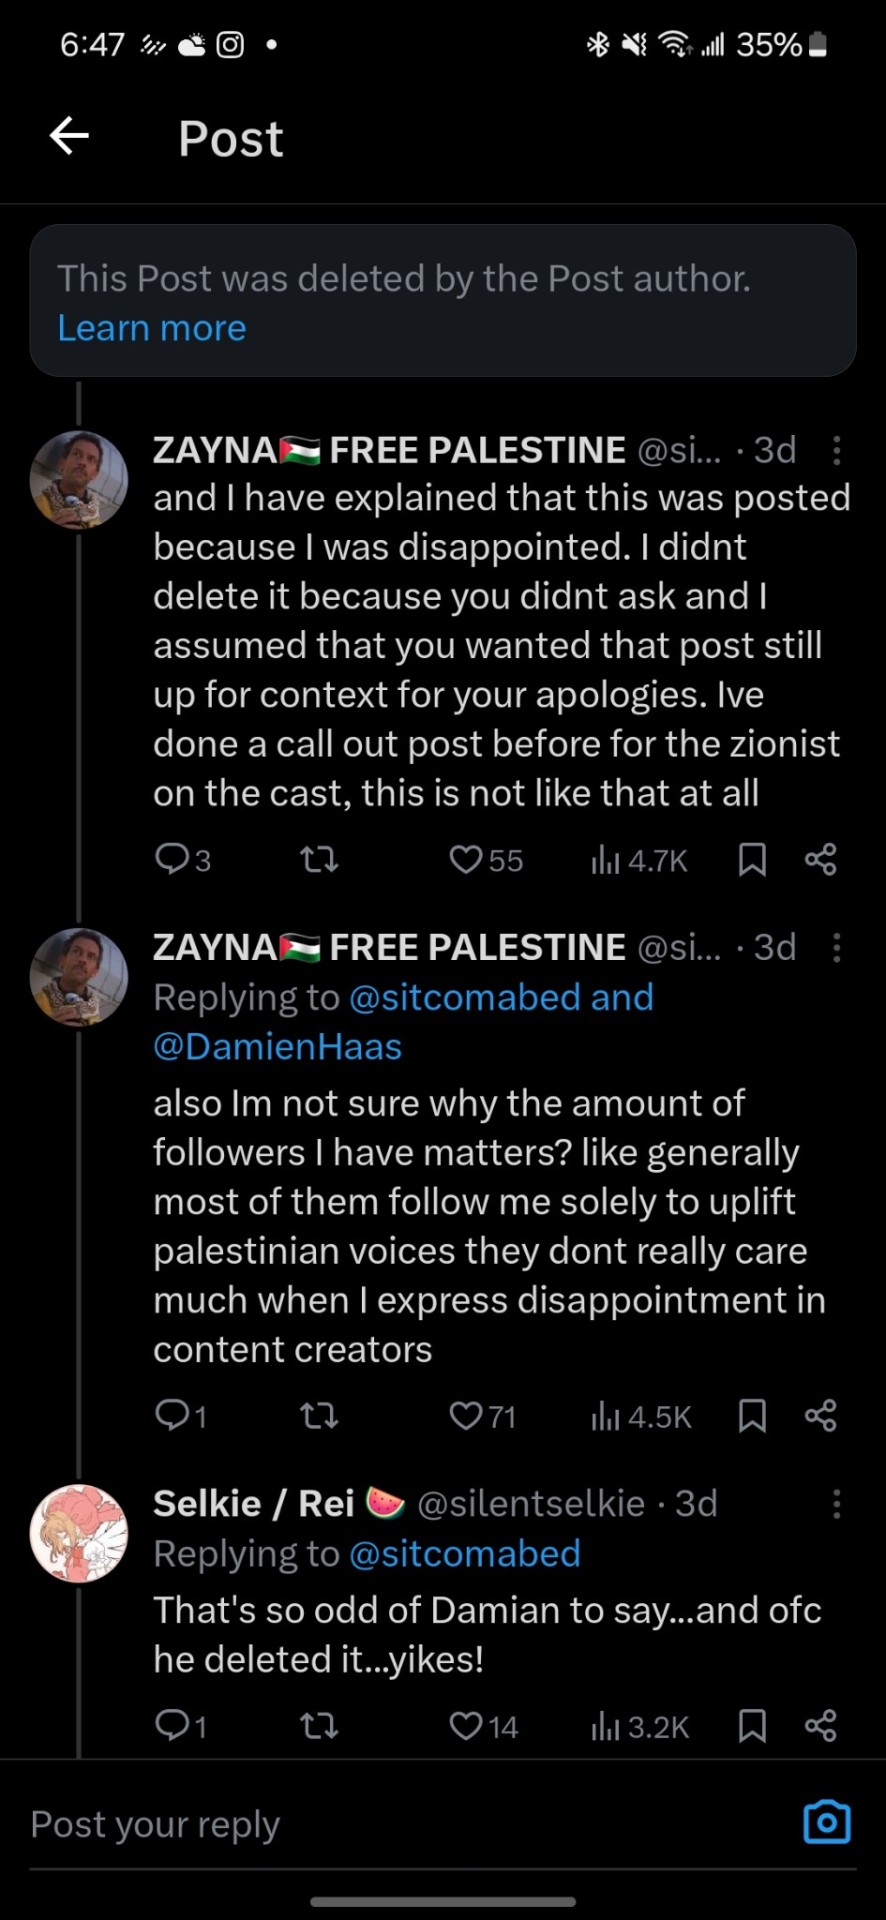View analytics showing 4.5K views
886x1920 pixels.
[641, 1416]
